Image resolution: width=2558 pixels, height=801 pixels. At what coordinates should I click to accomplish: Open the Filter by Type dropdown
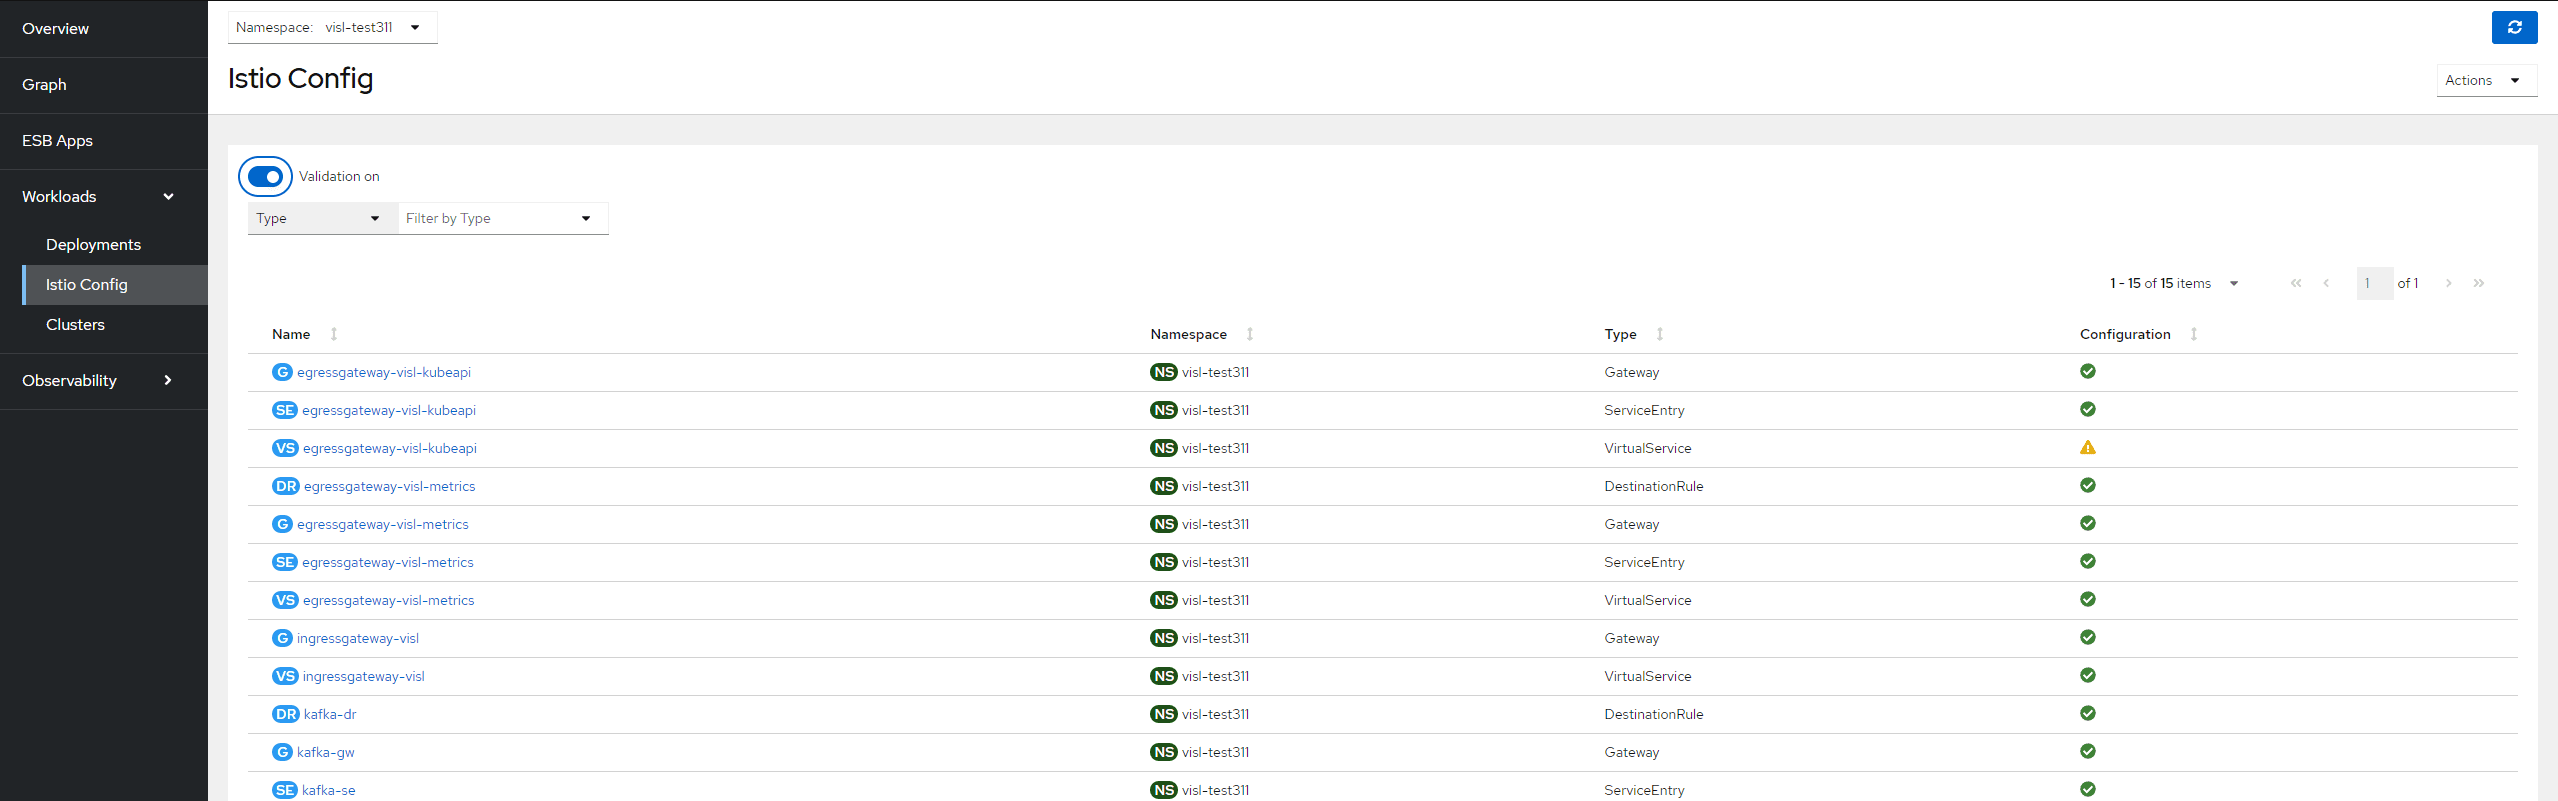click(x=502, y=219)
